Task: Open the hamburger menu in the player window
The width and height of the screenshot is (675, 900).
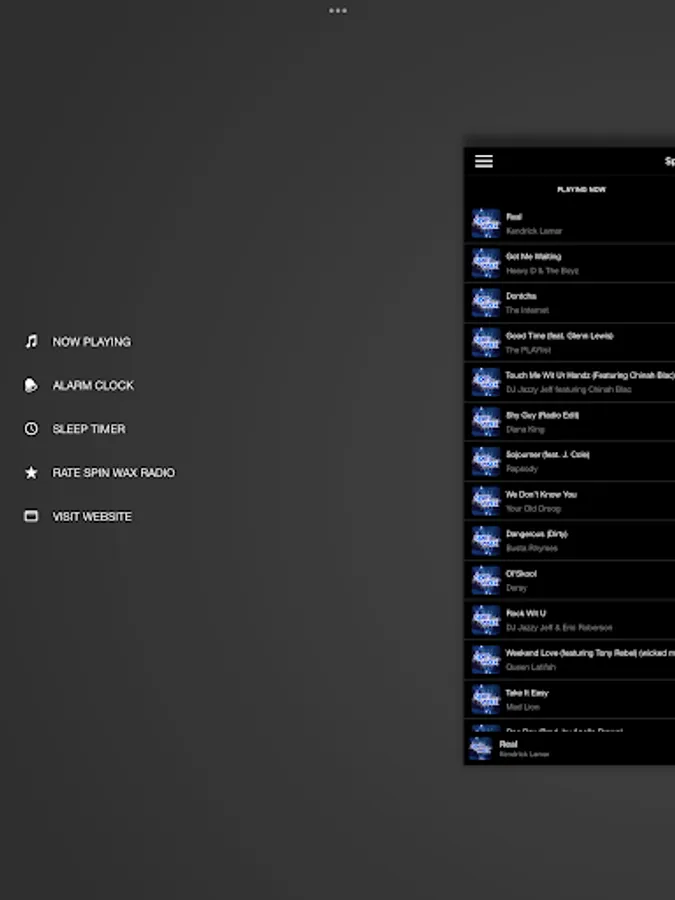Action: [x=484, y=161]
